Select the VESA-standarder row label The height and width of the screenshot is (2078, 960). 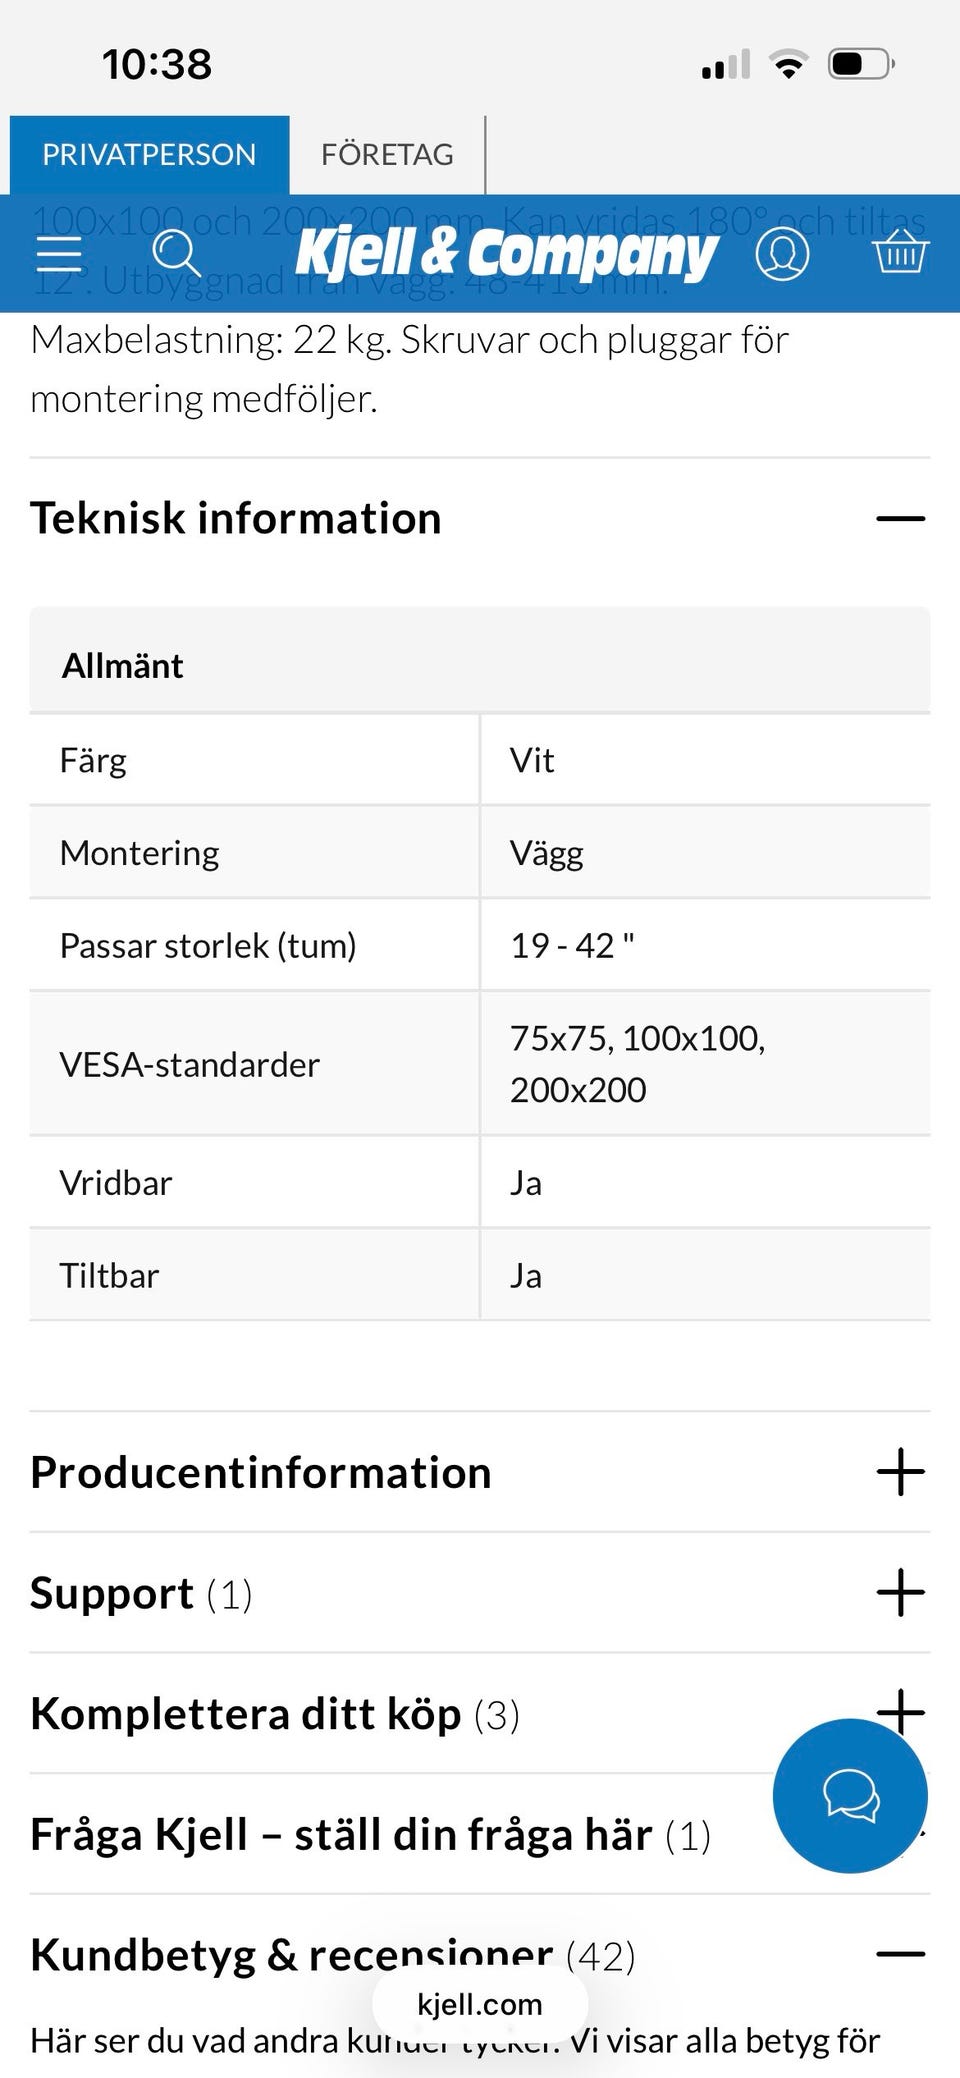[x=190, y=1065]
